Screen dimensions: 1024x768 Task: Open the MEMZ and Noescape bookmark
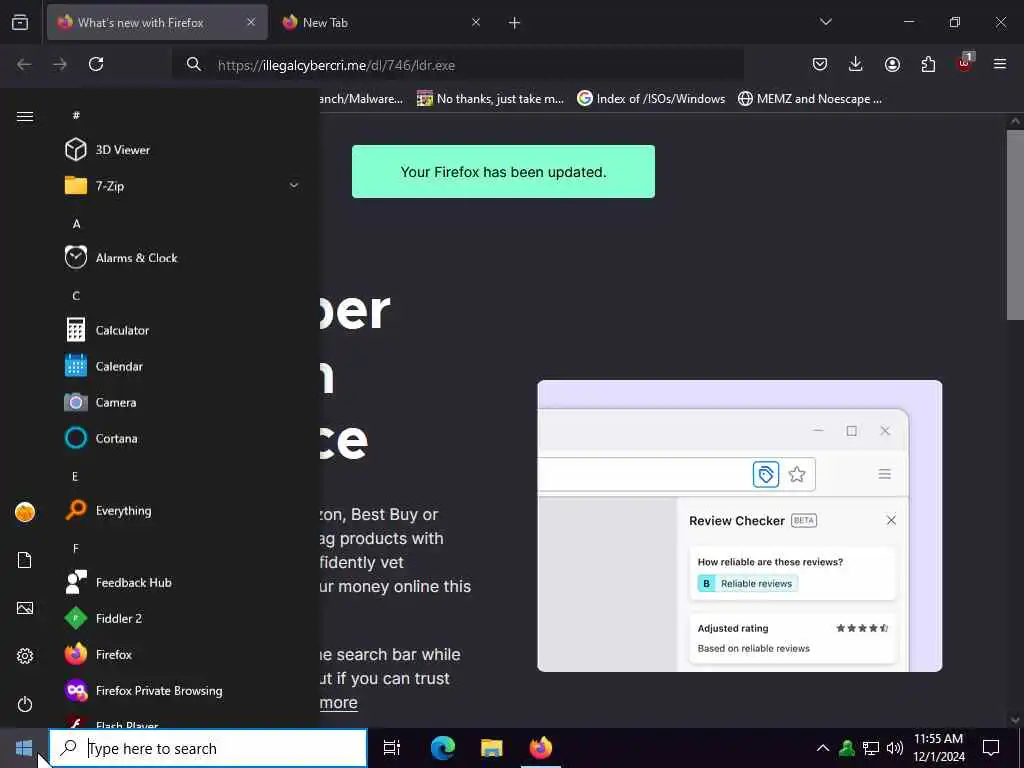(810, 99)
